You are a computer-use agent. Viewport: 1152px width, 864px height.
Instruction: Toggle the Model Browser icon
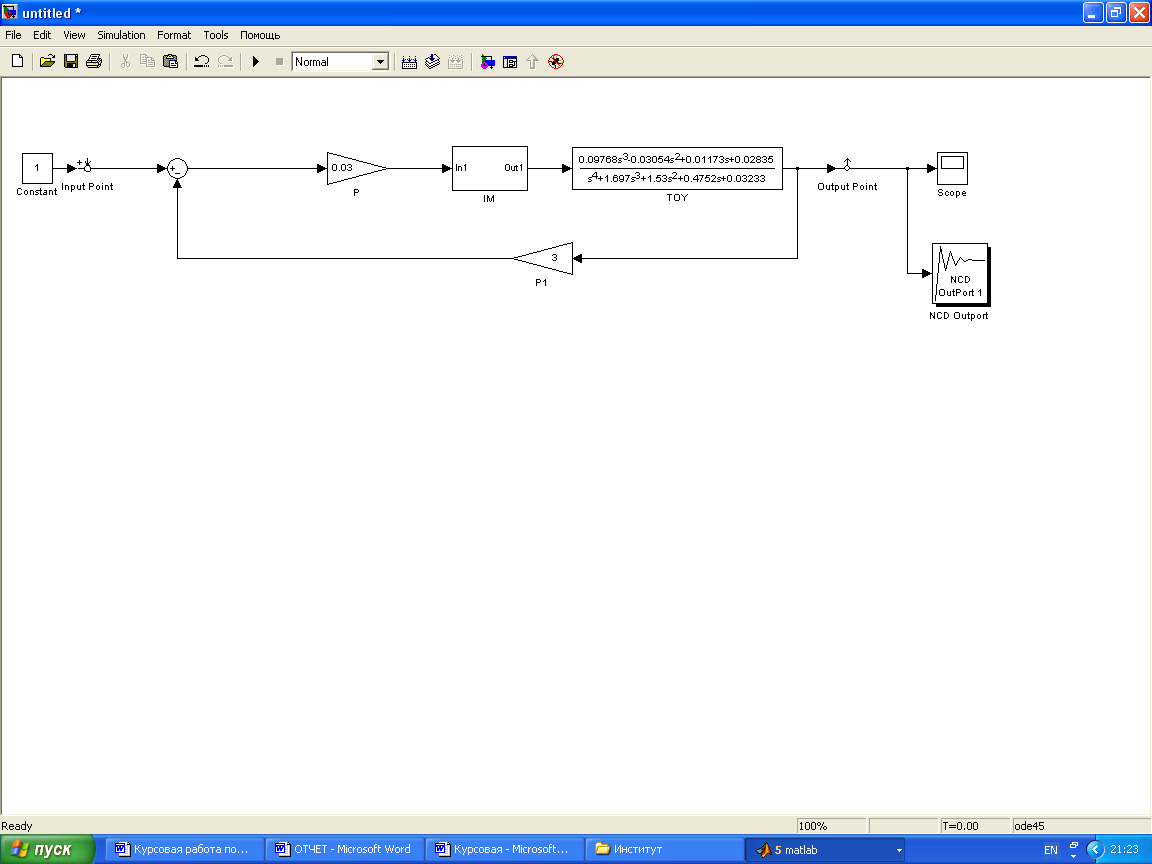point(510,62)
